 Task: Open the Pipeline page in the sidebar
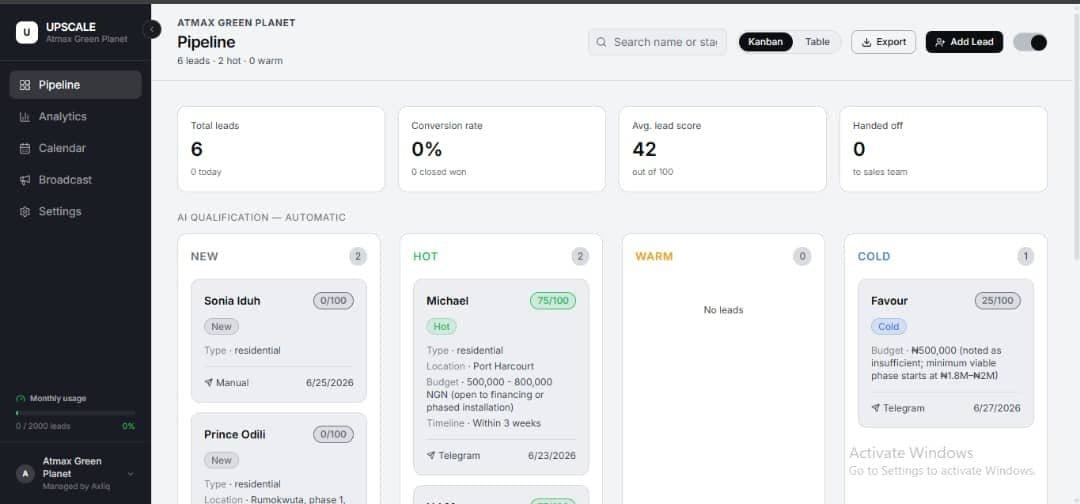tap(75, 85)
